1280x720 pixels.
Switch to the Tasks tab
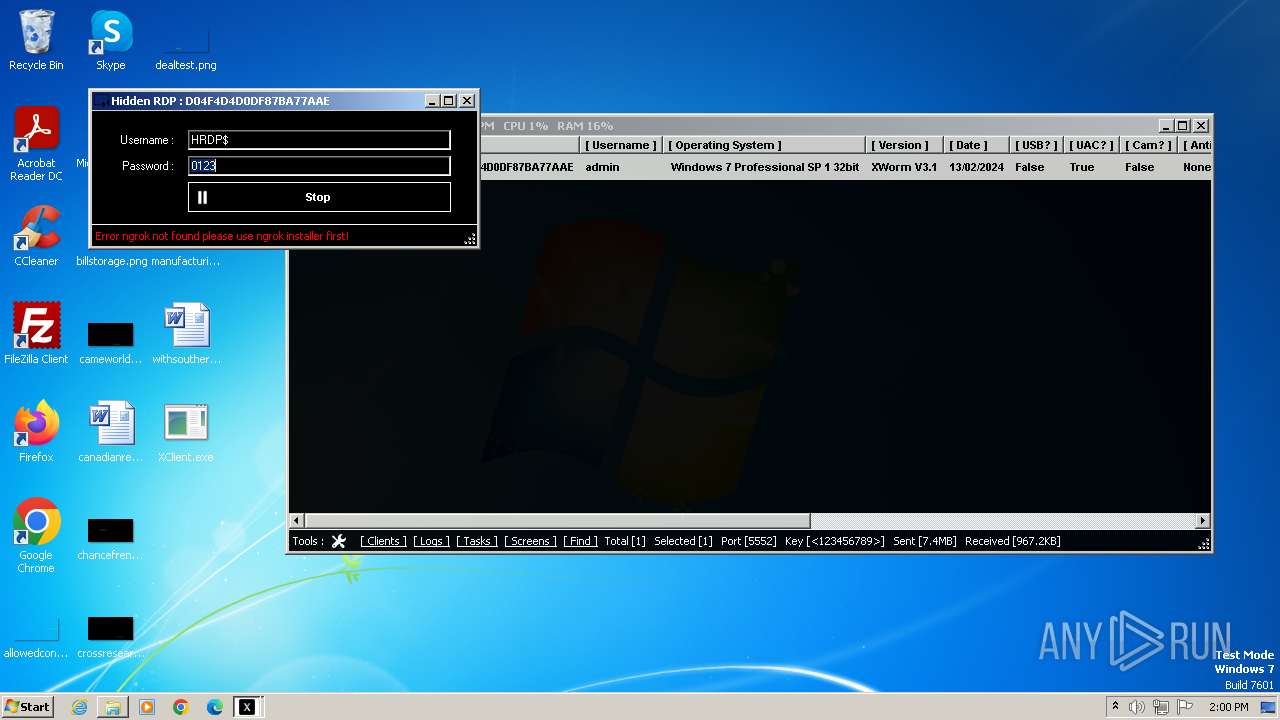coord(477,541)
